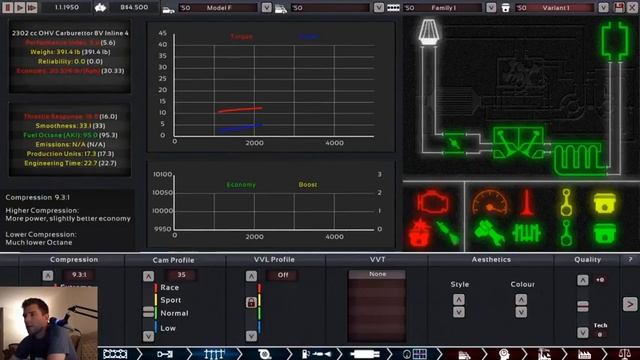Click the green piston icon
The image size is (640, 360).
point(604,233)
